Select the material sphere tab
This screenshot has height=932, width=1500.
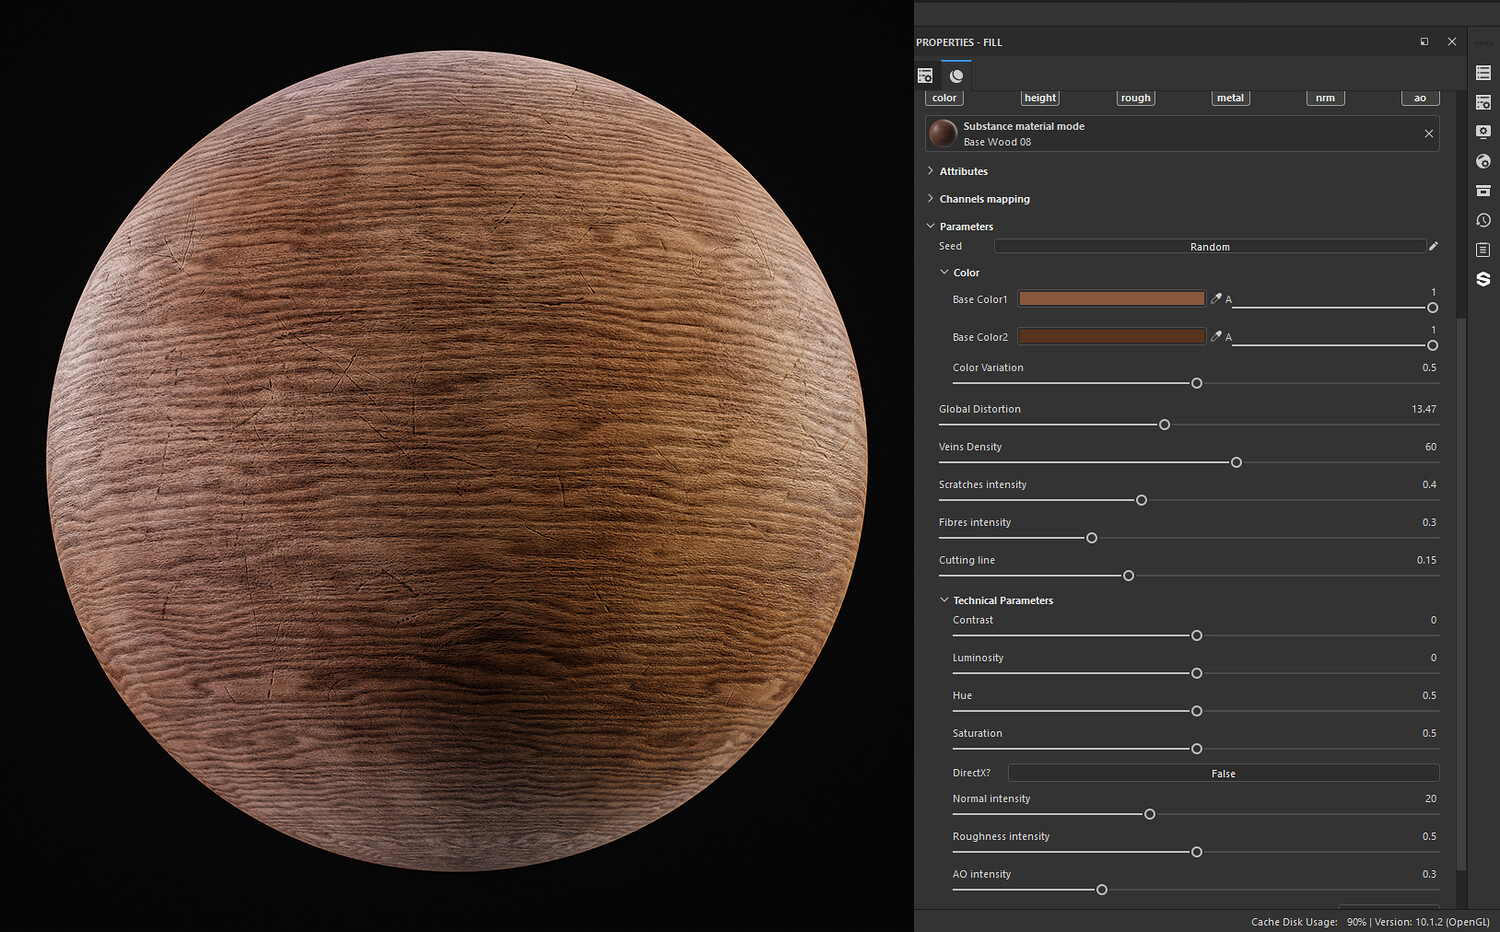(956, 76)
